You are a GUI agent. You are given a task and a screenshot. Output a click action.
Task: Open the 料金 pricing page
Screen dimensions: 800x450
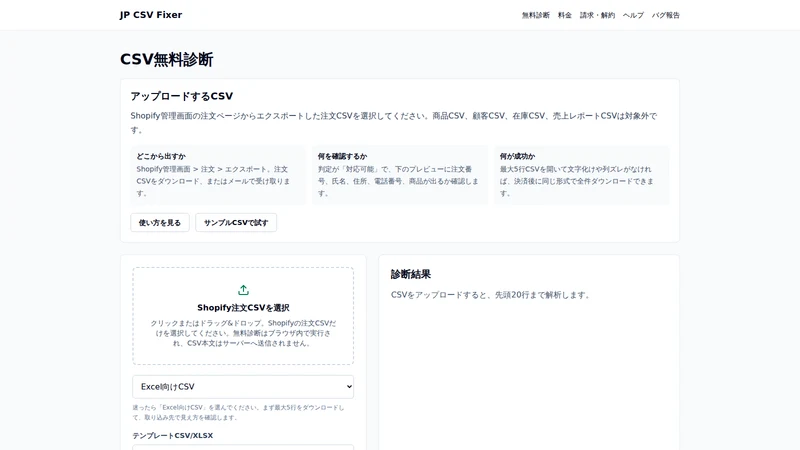(564, 15)
